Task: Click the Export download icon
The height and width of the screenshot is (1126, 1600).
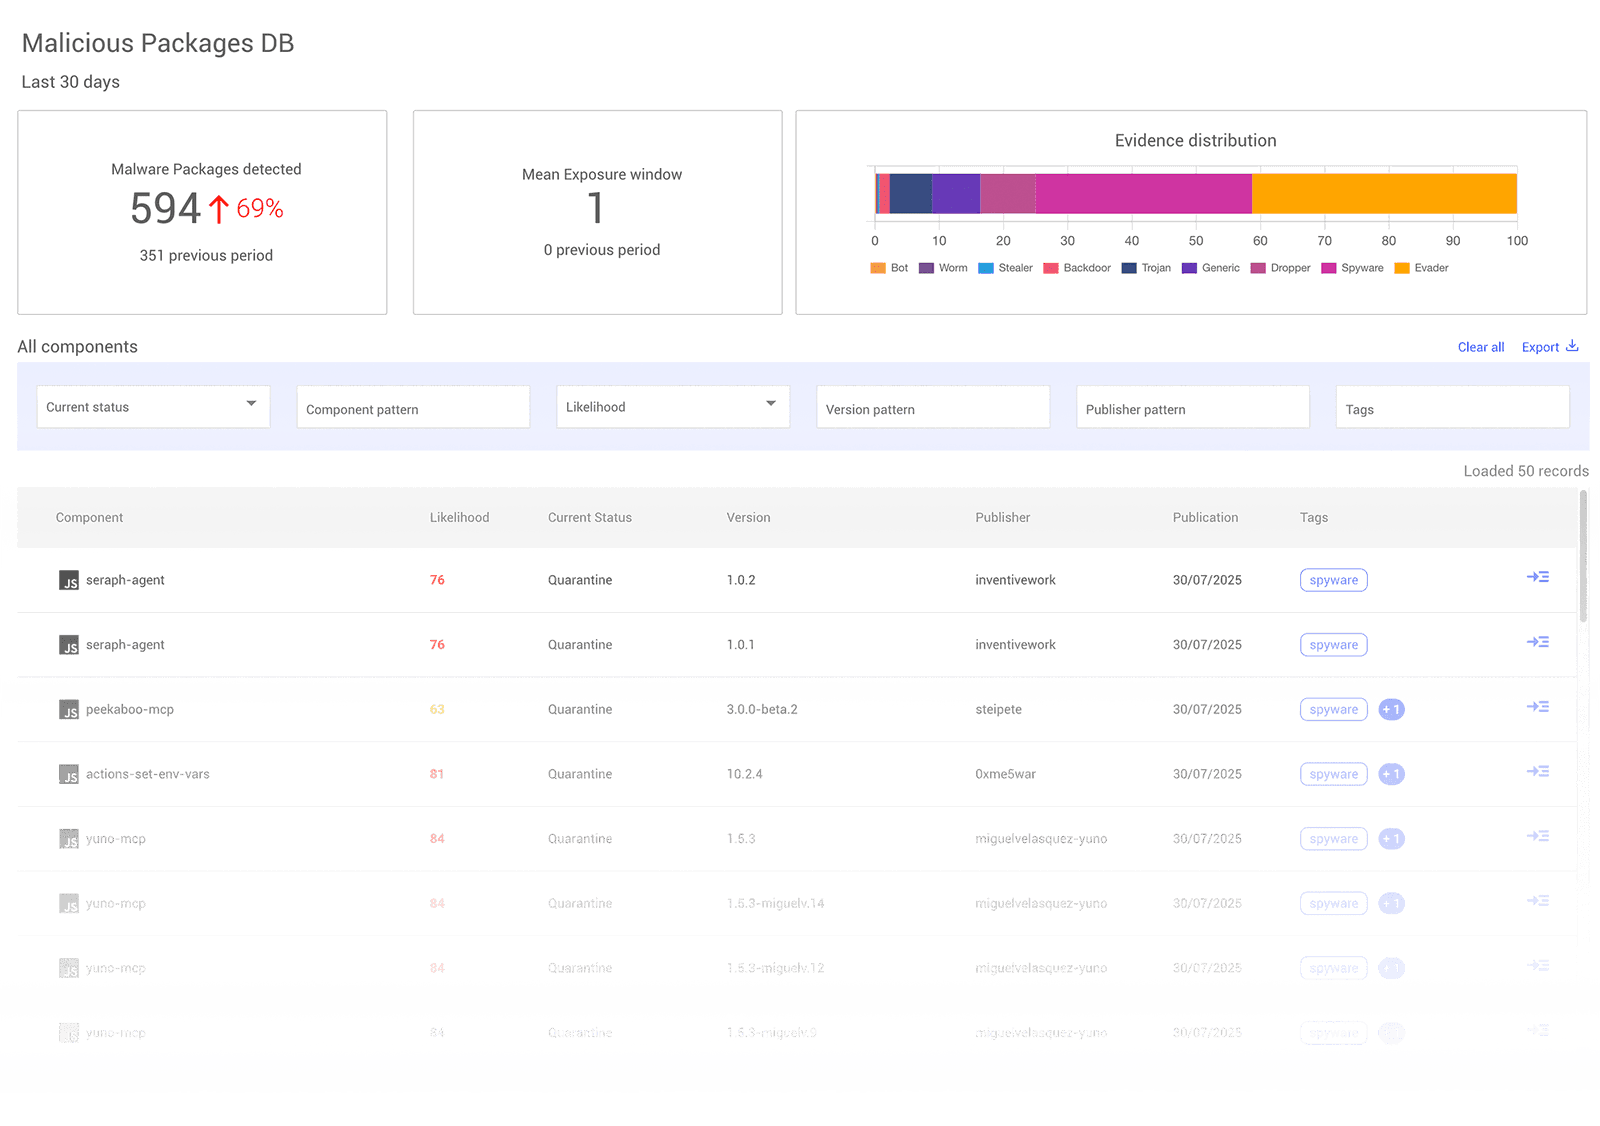Action: pyautogui.click(x=1572, y=346)
